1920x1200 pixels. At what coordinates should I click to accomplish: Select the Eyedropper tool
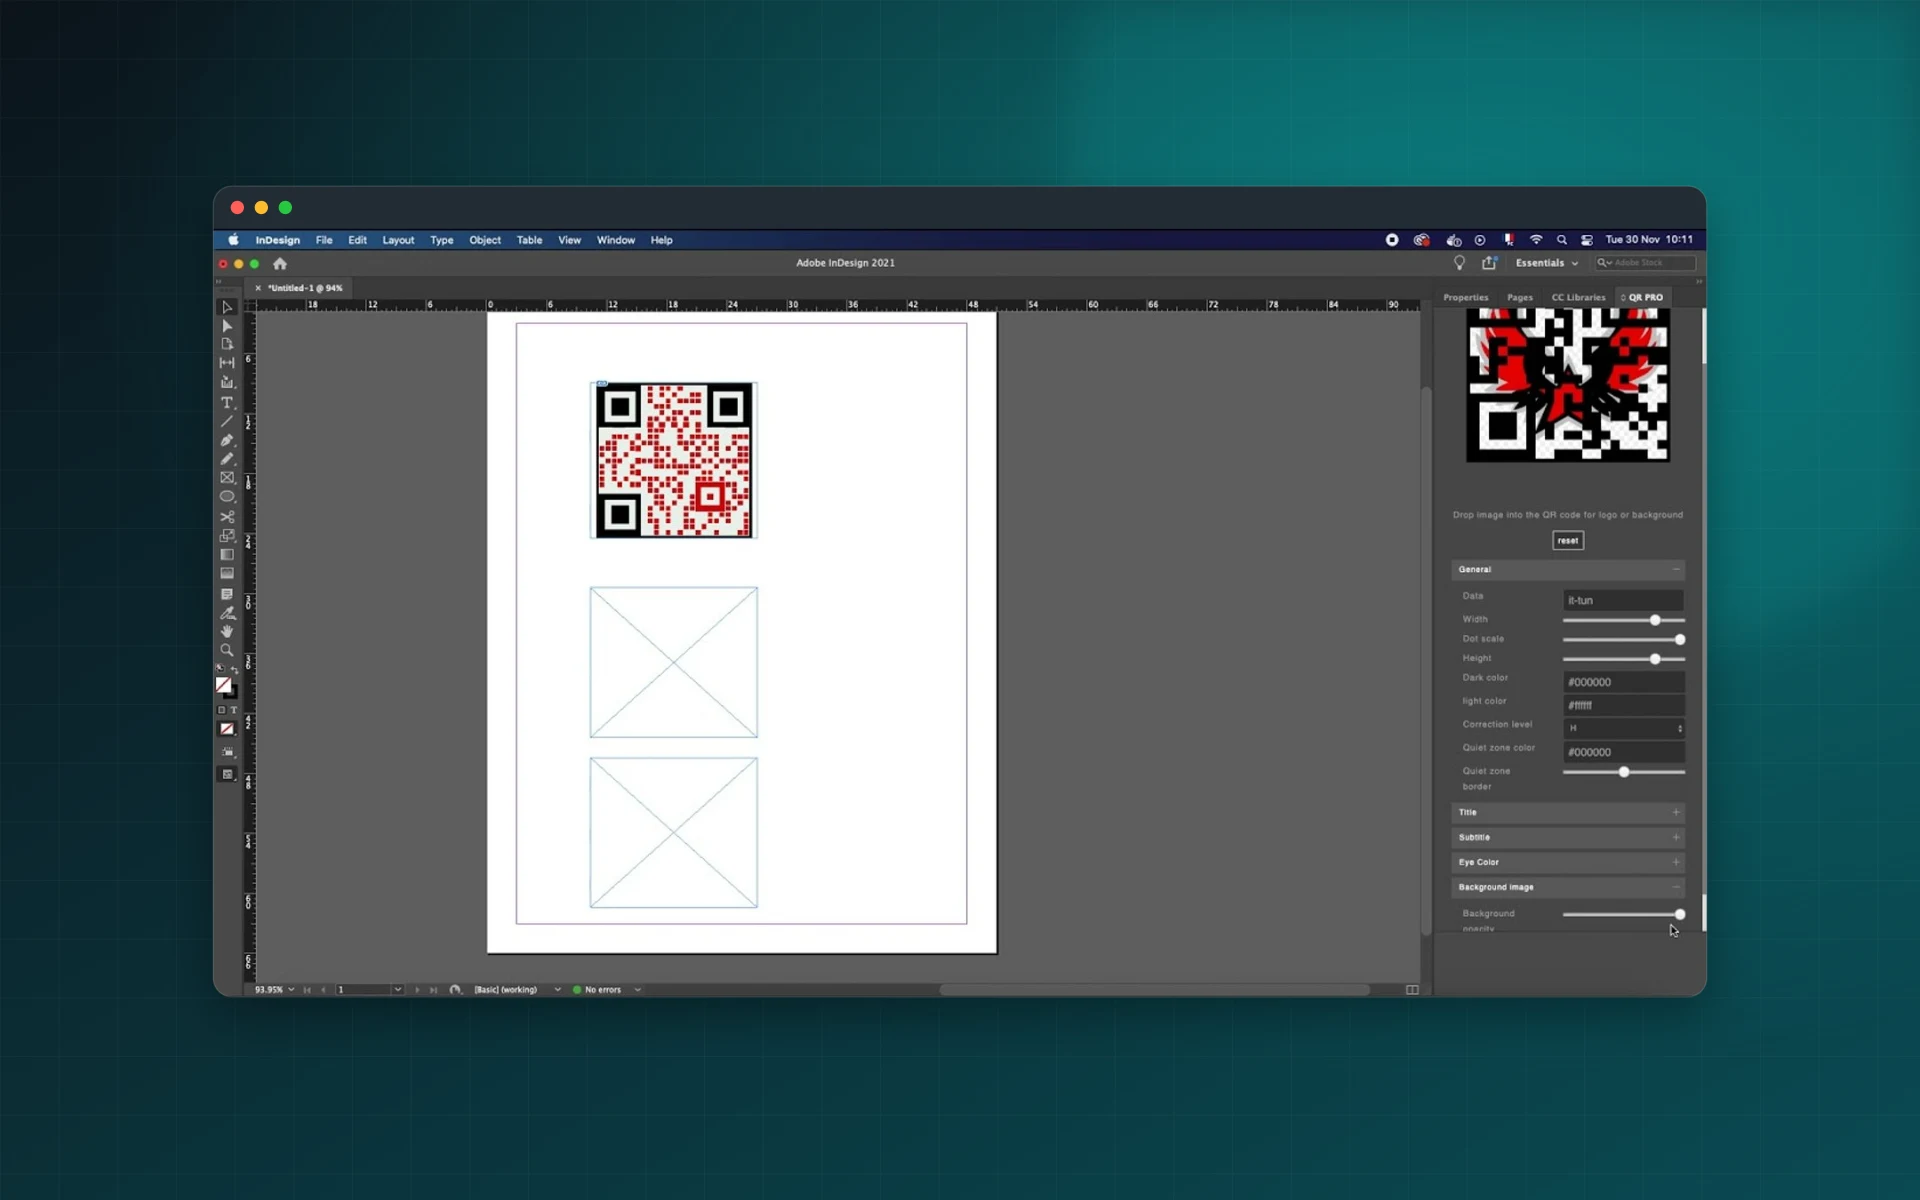[227, 613]
